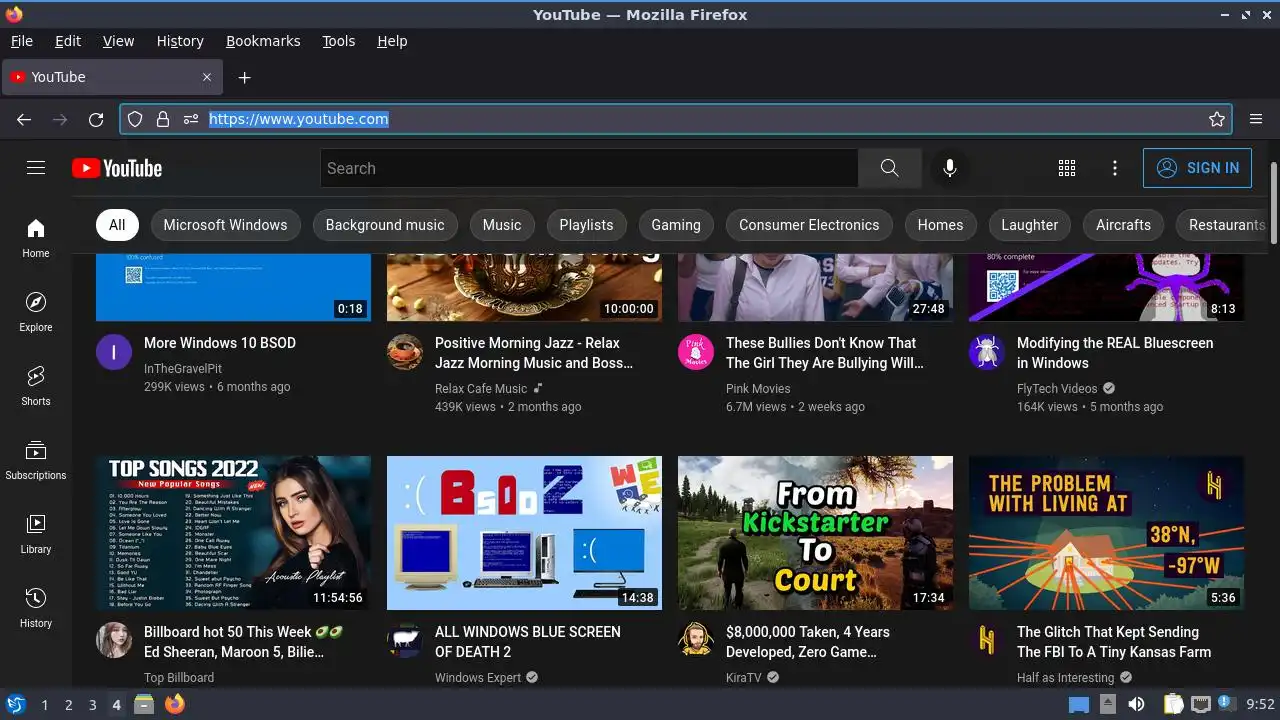
Task: Select the Laughter filter chip
Action: point(1030,225)
